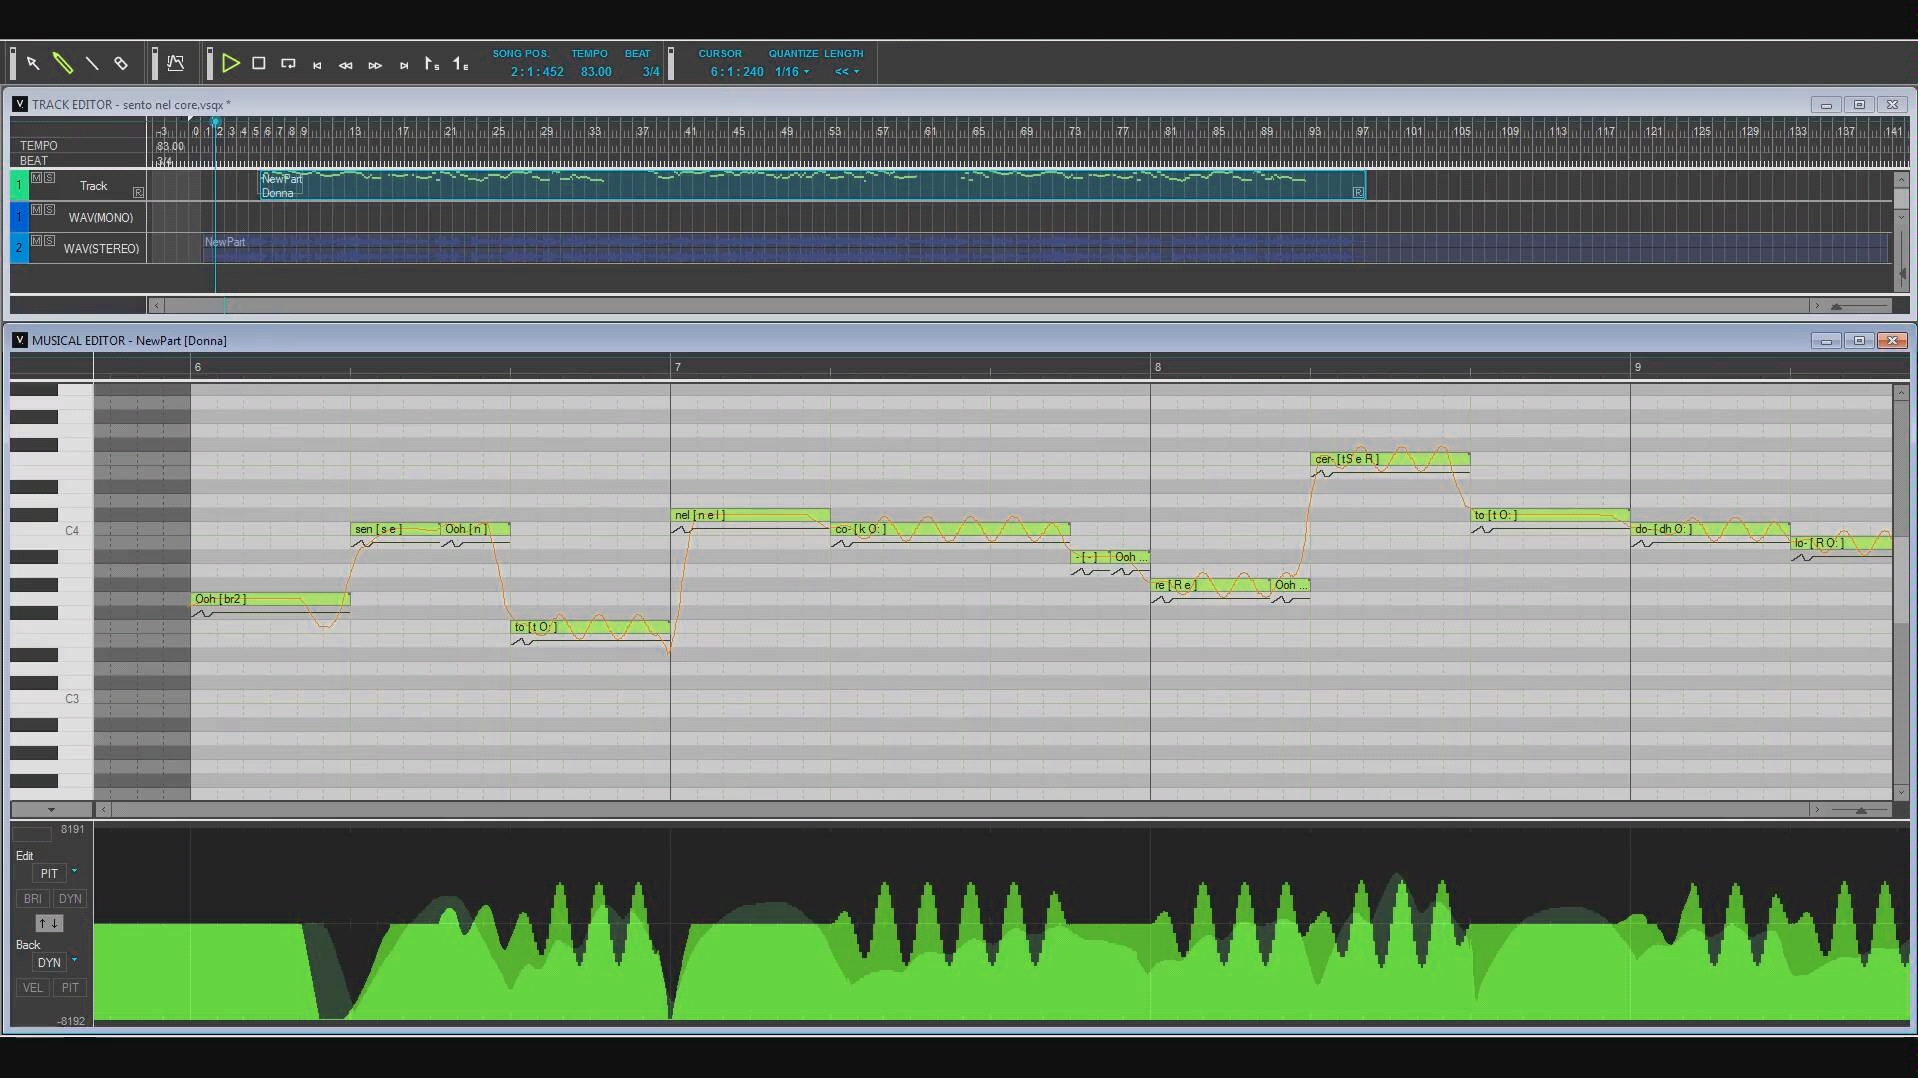Image resolution: width=1918 pixels, height=1078 pixels.
Task: Mute the WAV(STEREO) track
Action: (x=37, y=241)
